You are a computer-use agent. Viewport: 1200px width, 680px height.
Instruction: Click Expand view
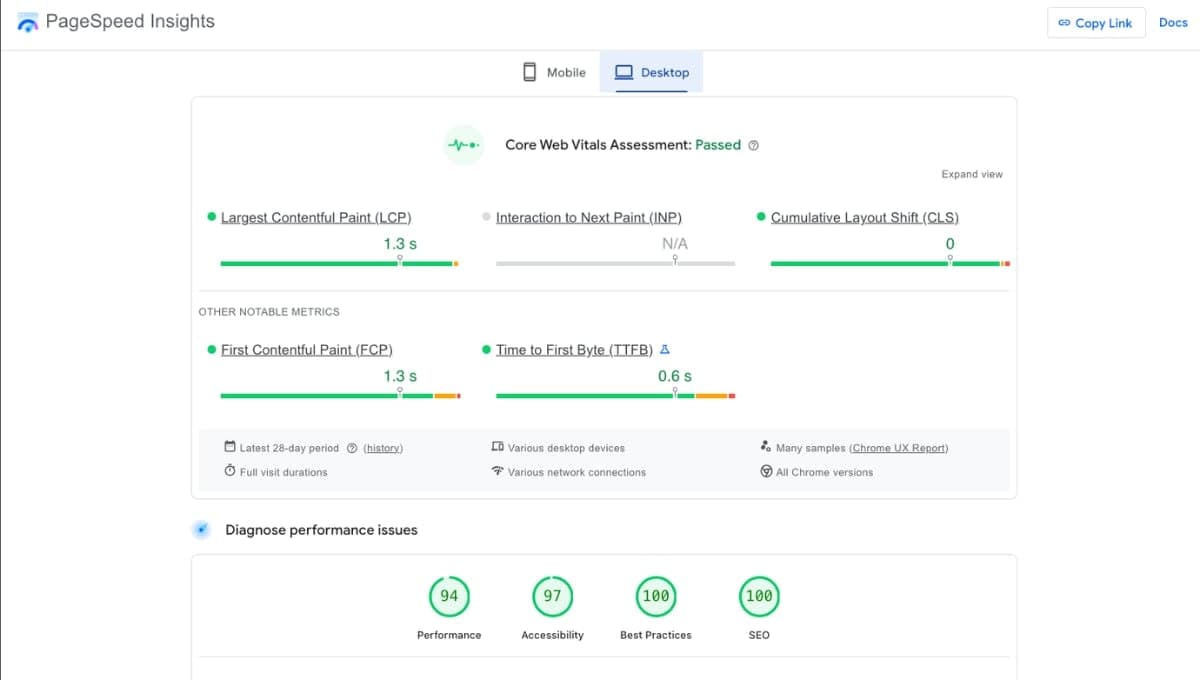pyautogui.click(x=972, y=174)
